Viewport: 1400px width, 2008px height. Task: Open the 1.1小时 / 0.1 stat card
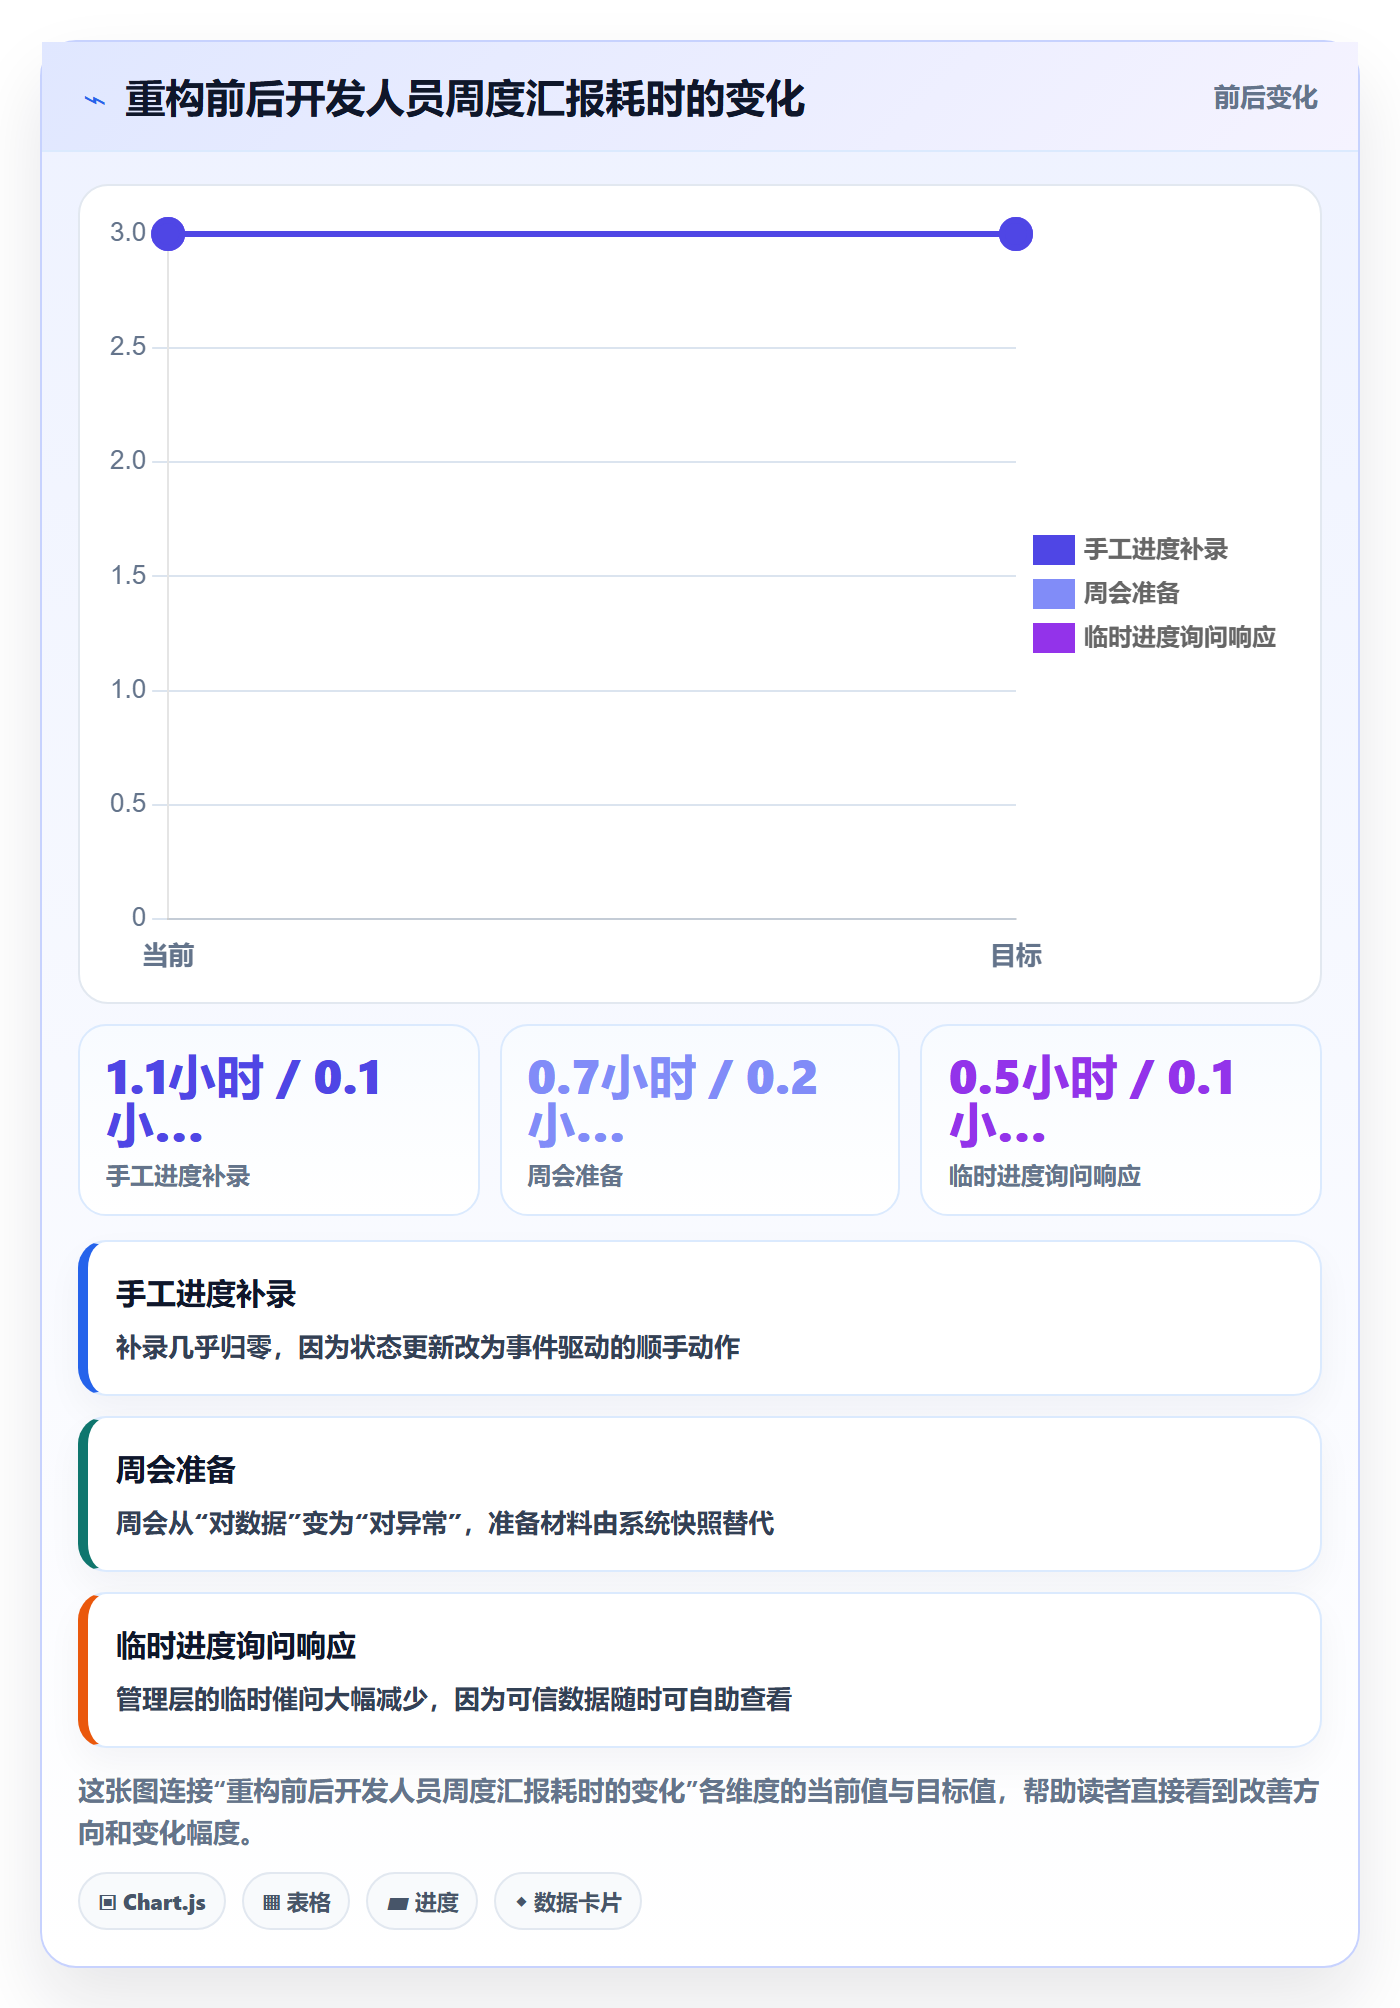pyautogui.click(x=279, y=1120)
